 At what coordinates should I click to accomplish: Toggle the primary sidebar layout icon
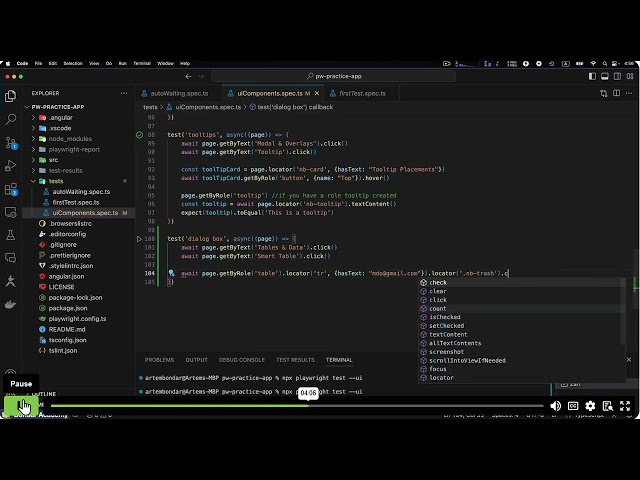[x=592, y=76]
